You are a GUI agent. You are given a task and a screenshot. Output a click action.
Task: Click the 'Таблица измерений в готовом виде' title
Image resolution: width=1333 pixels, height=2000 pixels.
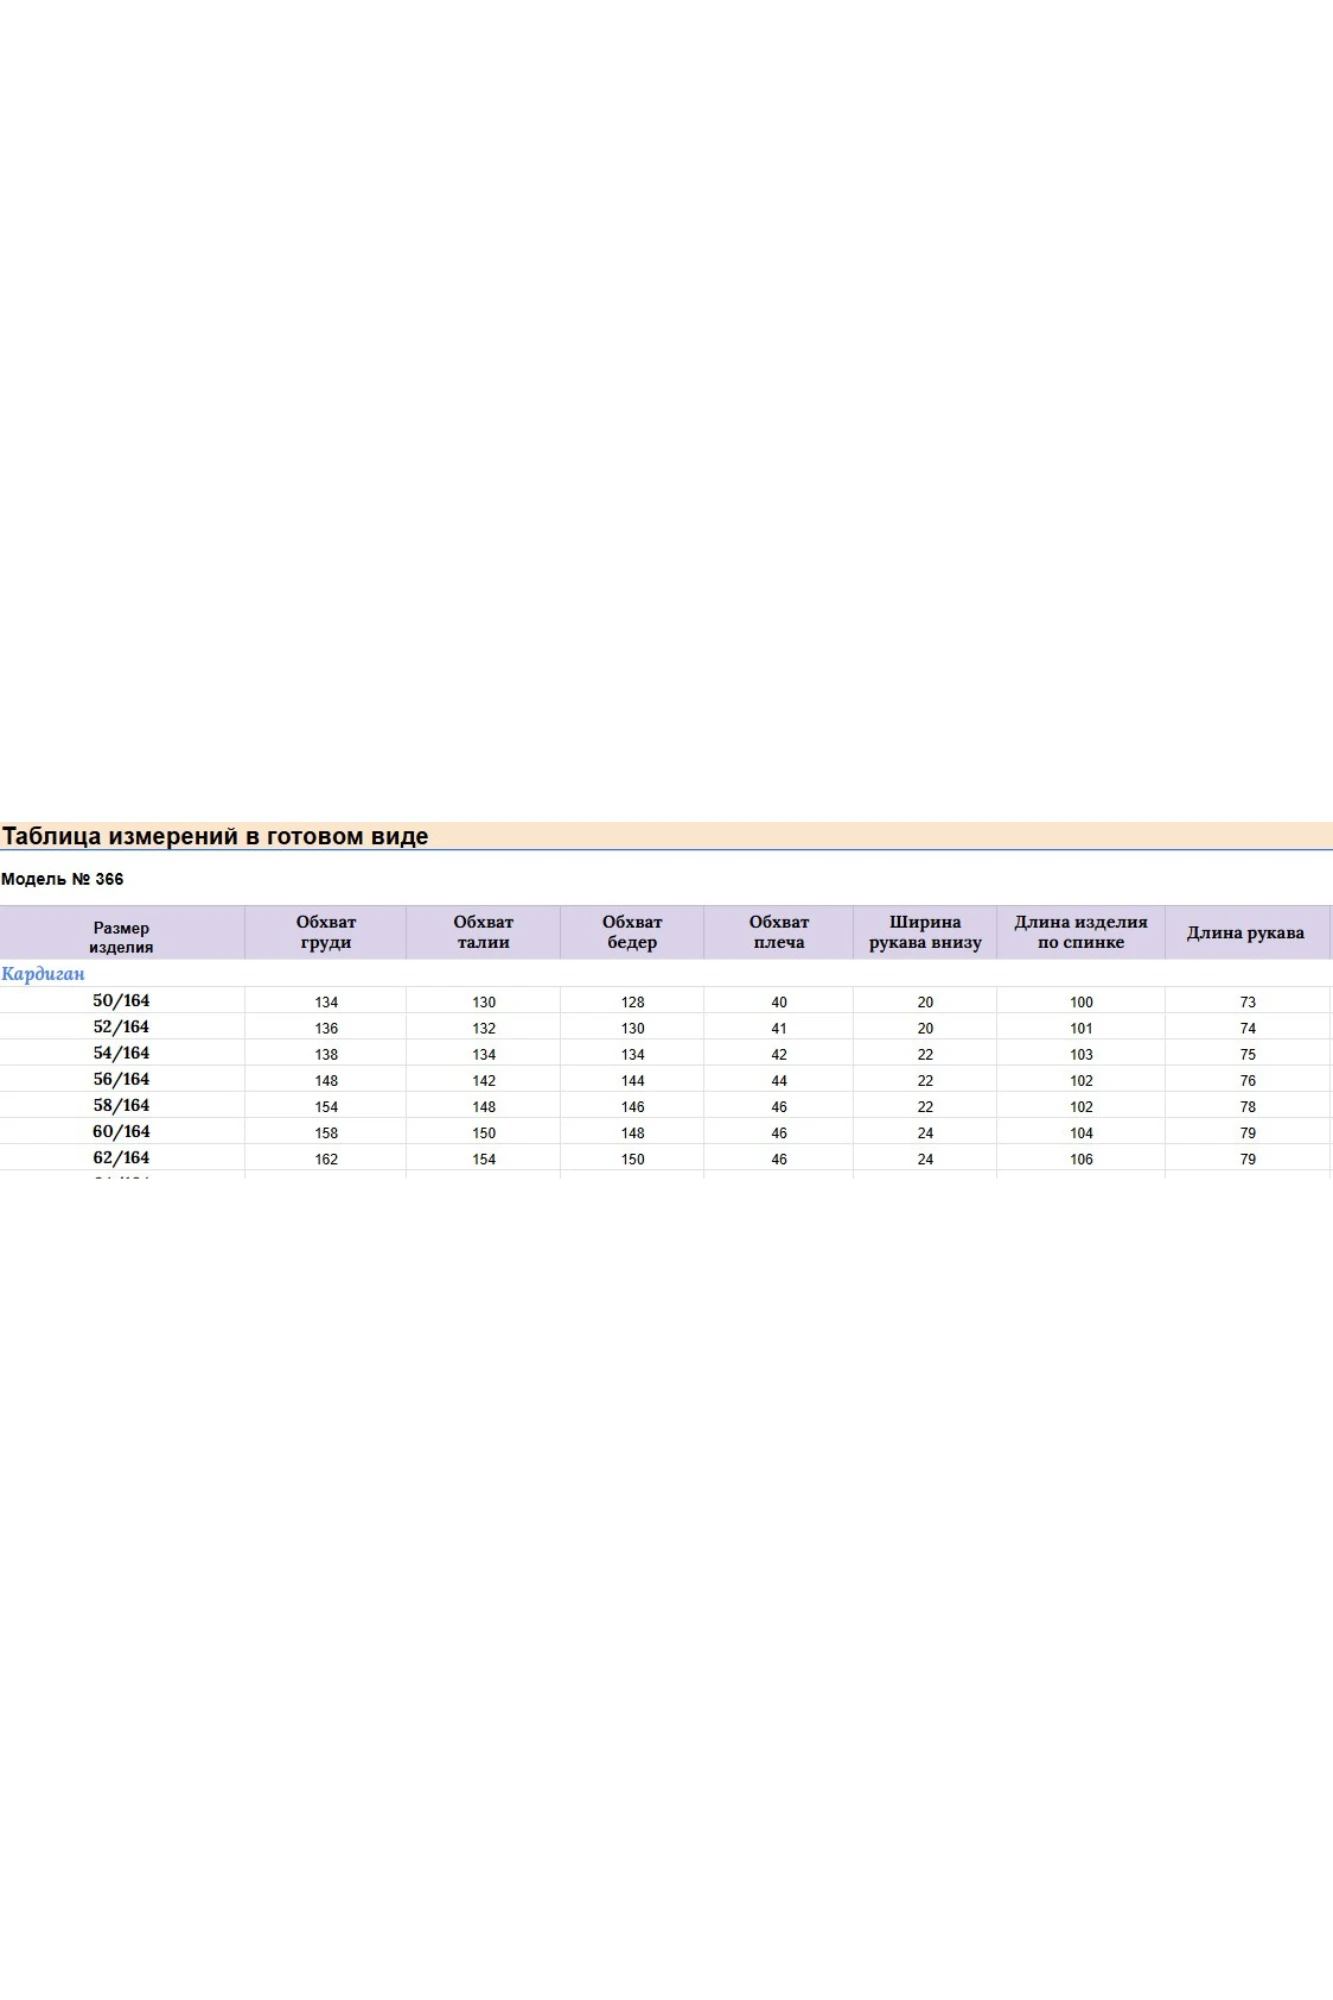click(x=215, y=836)
